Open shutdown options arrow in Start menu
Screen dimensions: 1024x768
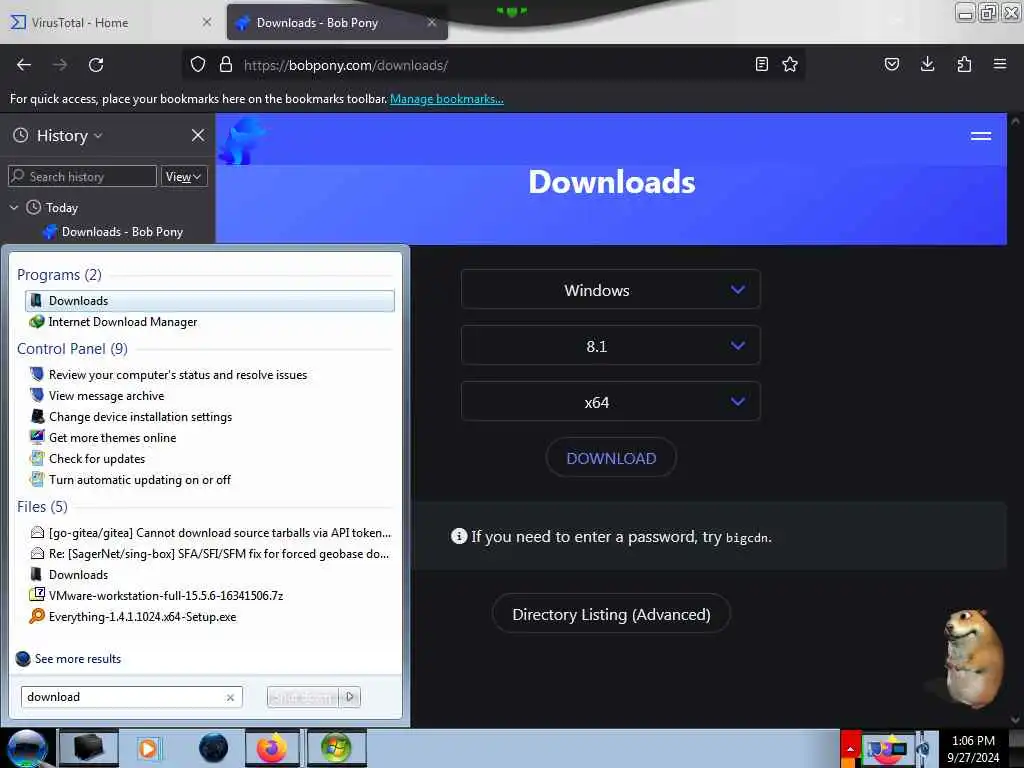point(350,697)
